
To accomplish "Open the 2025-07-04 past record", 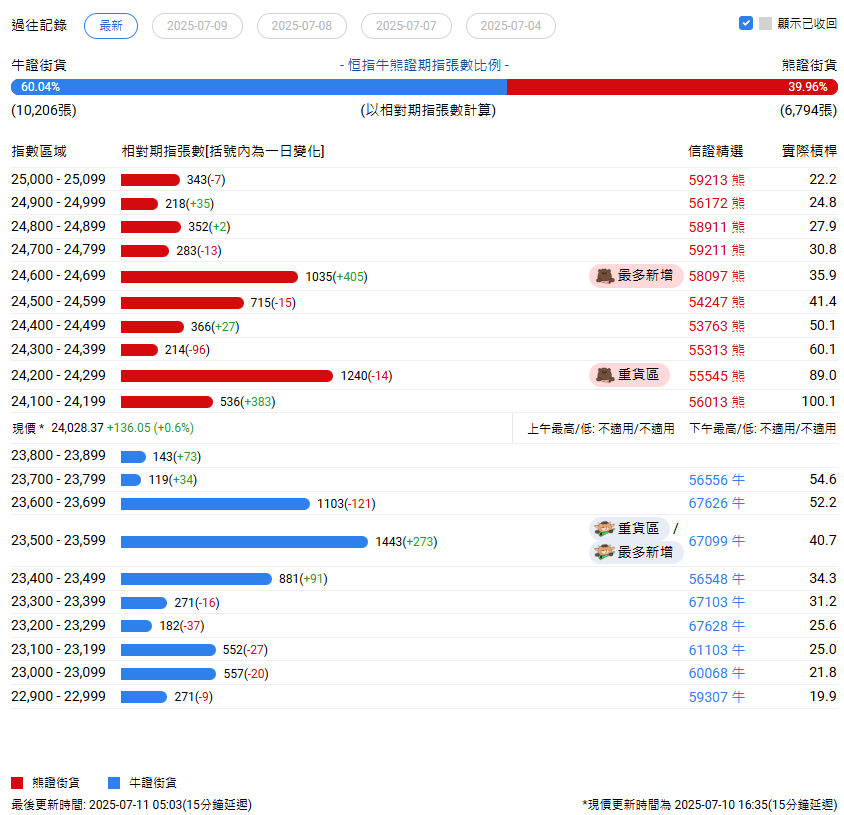I will pos(510,26).
